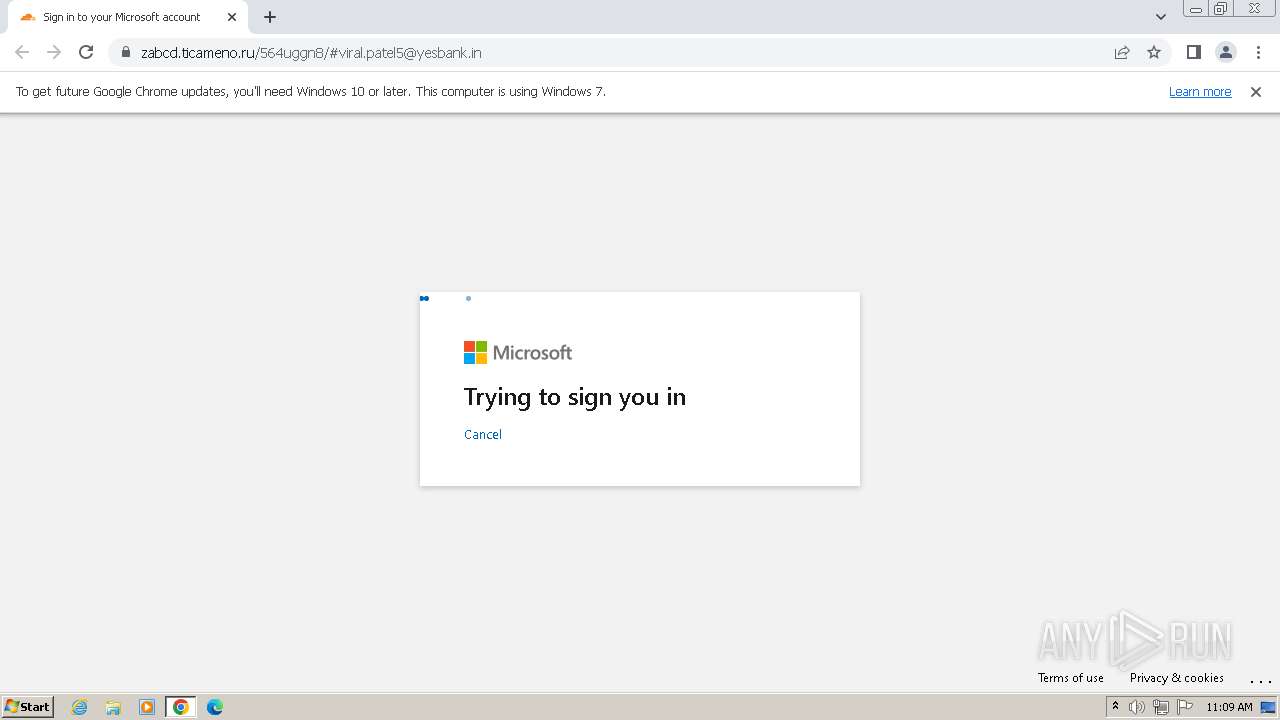Close the Chrome window
This screenshot has width=1280, height=720.
[1255, 9]
